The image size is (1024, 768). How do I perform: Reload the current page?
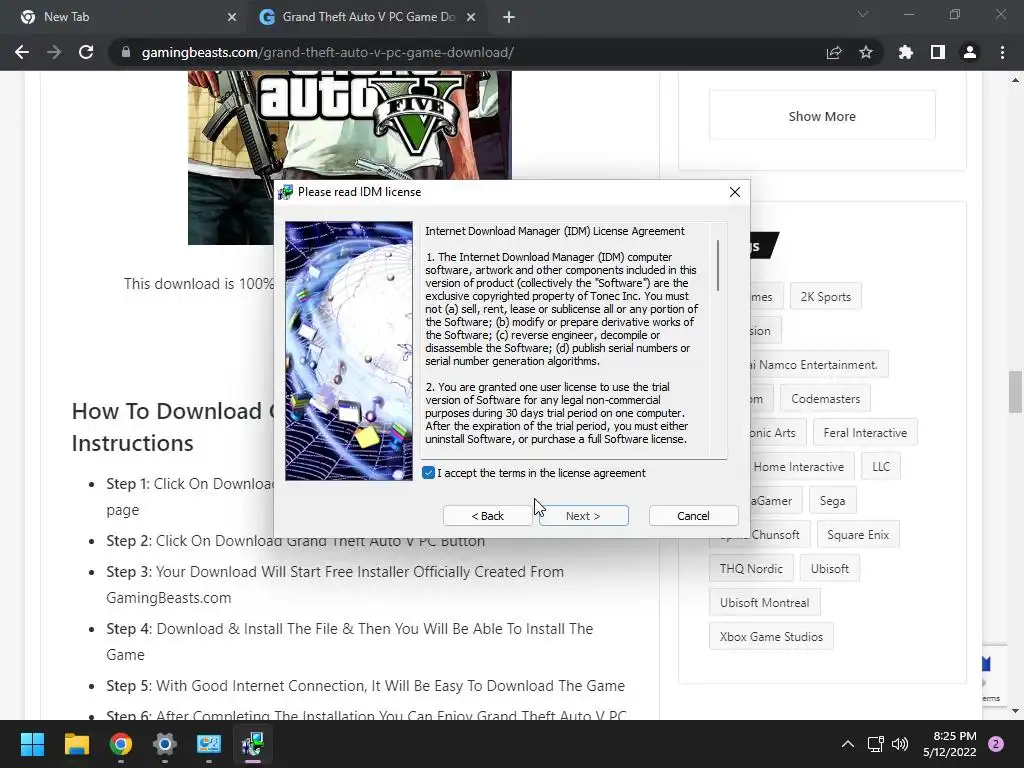click(86, 52)
